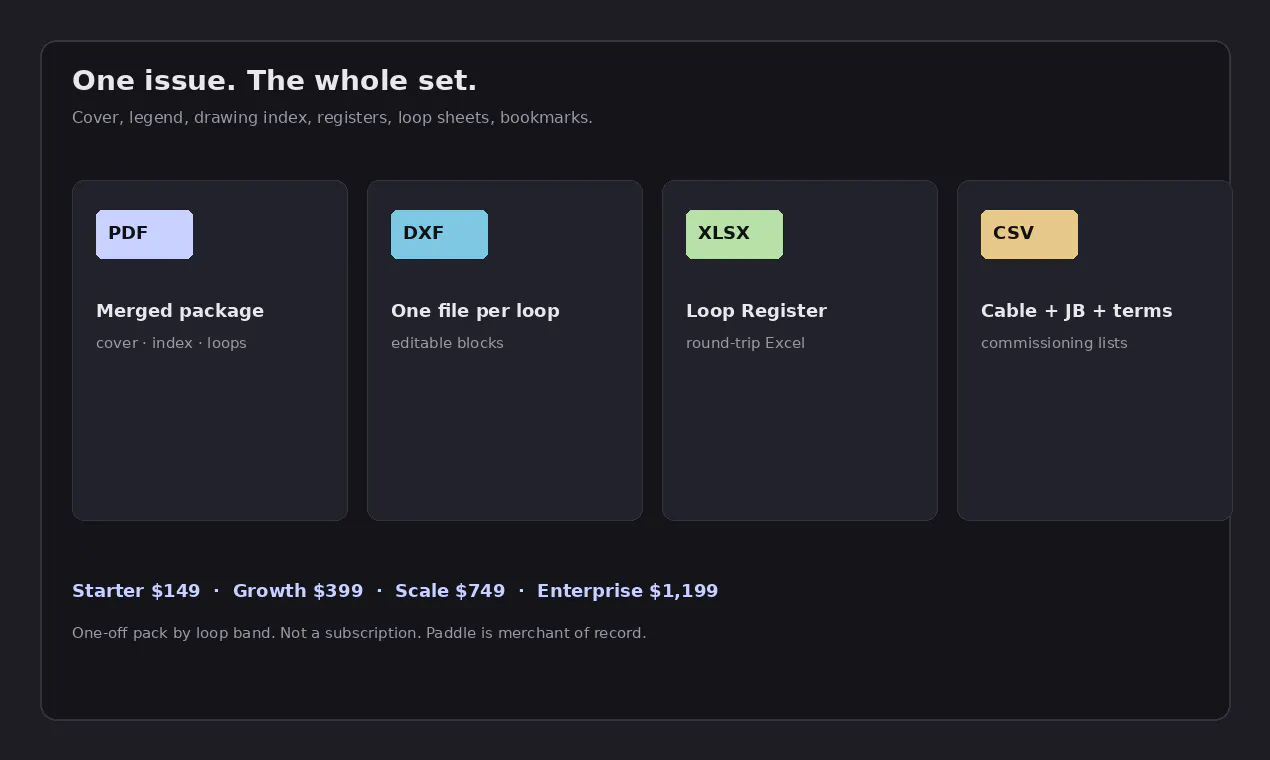1270x760 pixels.
Task: Click the Paddle merchant of record note
Action: click(x=359, y=633)
